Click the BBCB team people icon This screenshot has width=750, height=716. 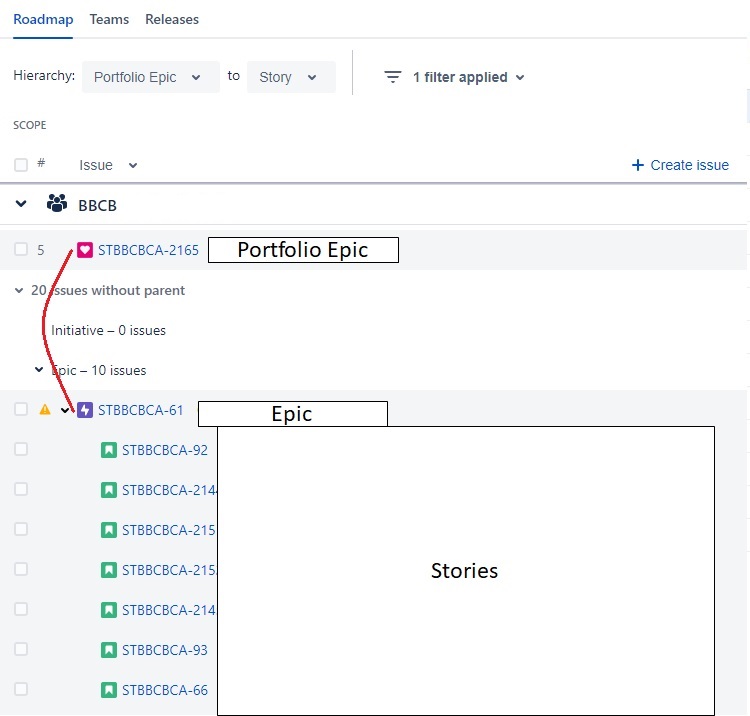[57, 204]
